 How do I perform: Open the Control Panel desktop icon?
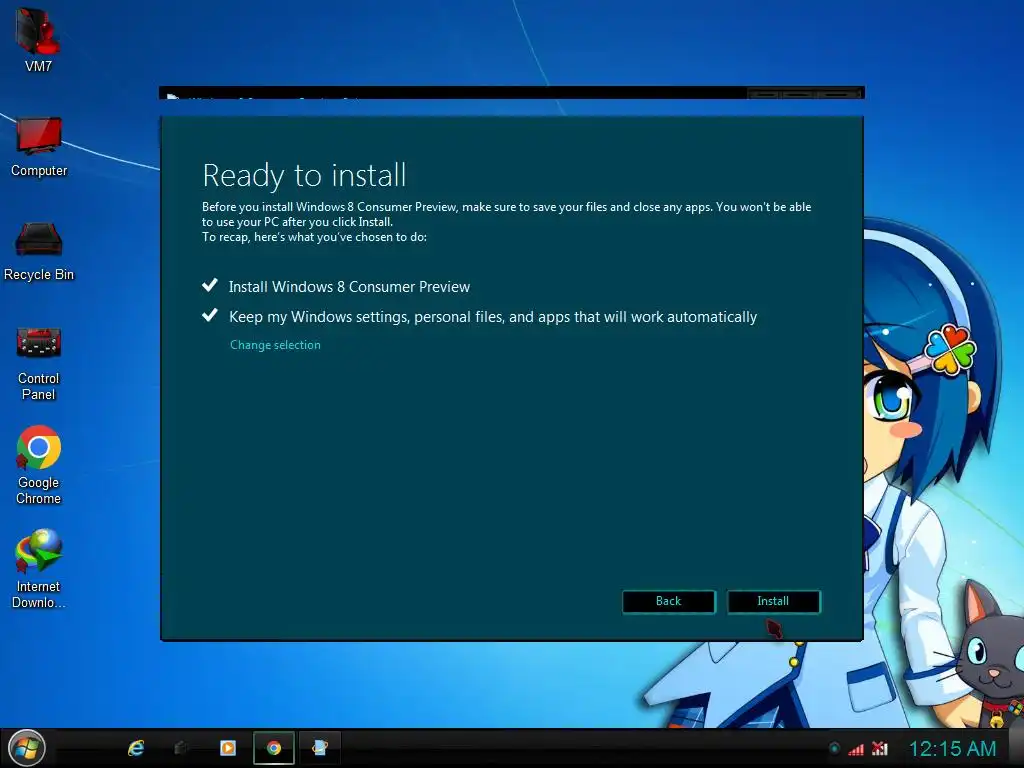(39, 363)
